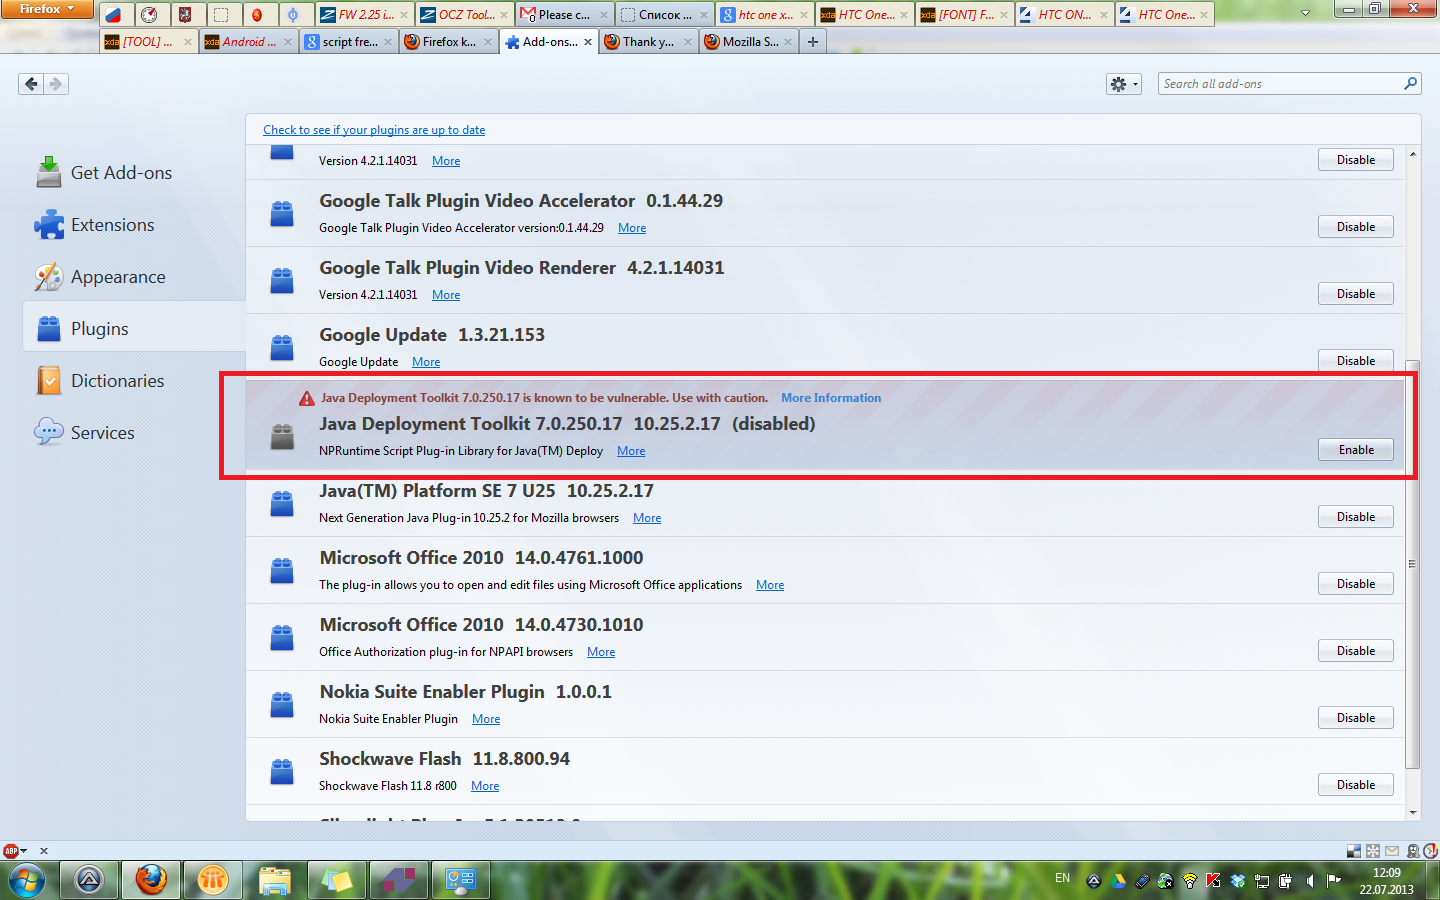
Task: Open the orange Firefox application menu
Action: point(46,9)
